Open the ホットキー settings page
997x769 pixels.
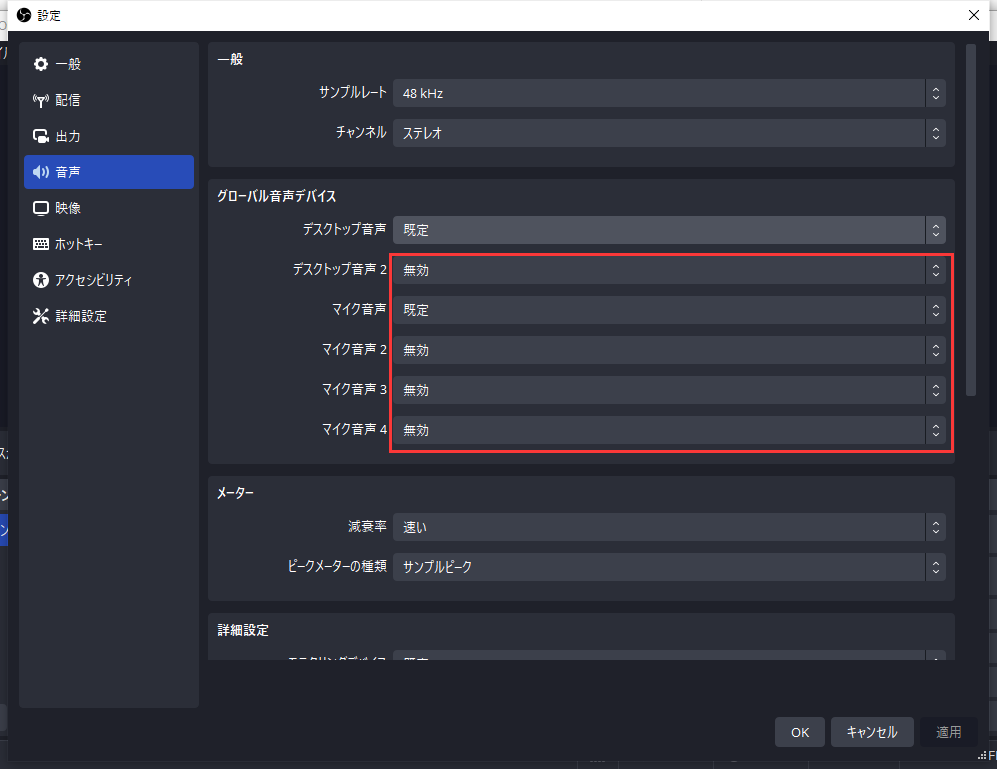click(79, 244)
